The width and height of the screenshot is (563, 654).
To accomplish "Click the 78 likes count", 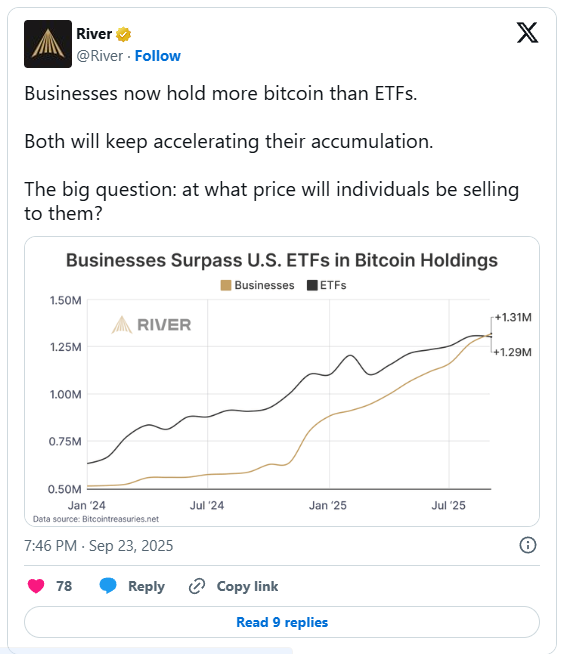I will pos(64,586).
